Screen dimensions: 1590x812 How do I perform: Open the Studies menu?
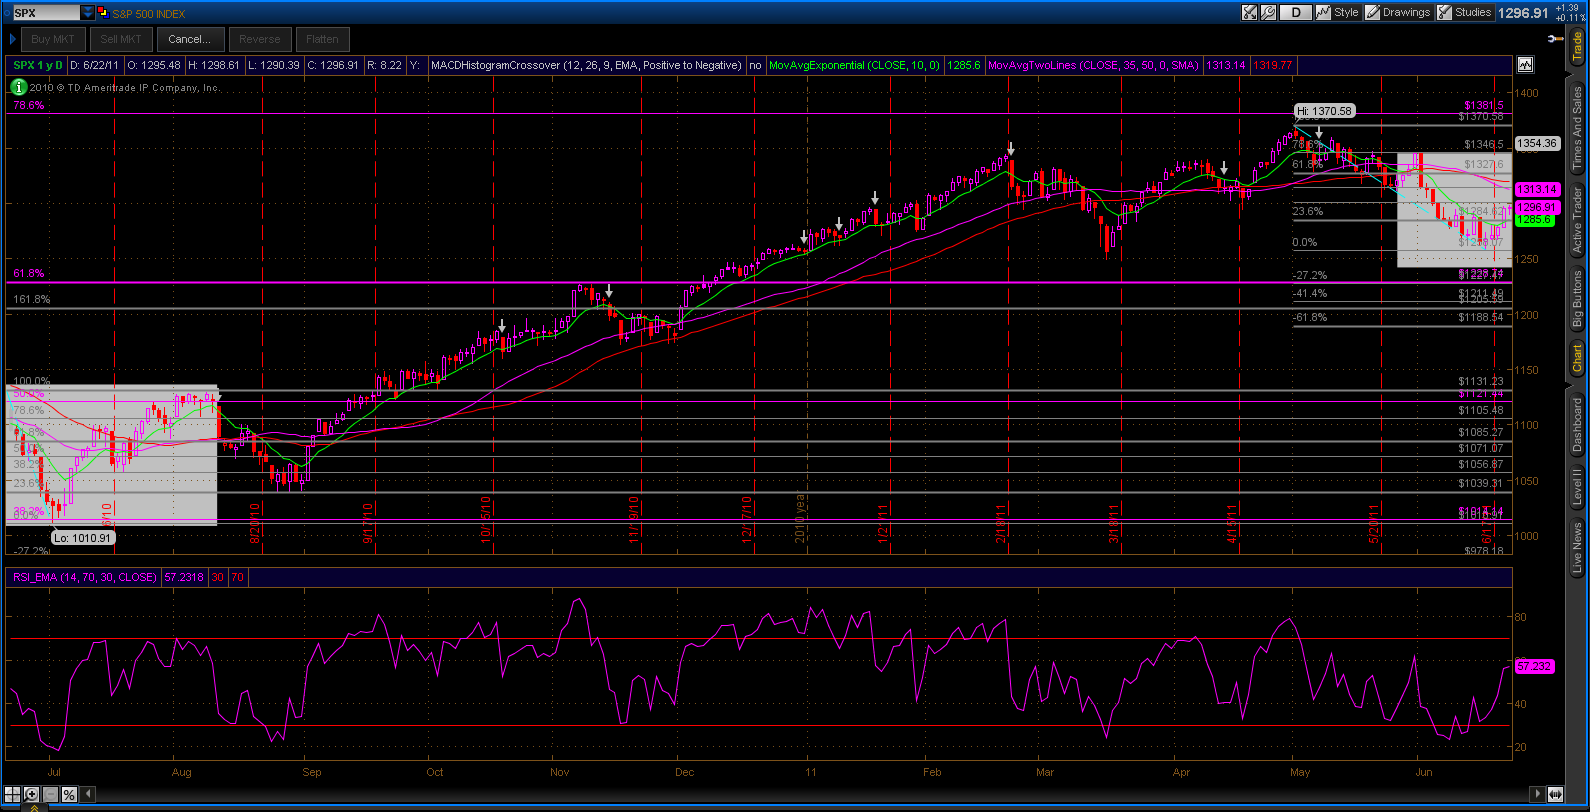pos(1465,13)
